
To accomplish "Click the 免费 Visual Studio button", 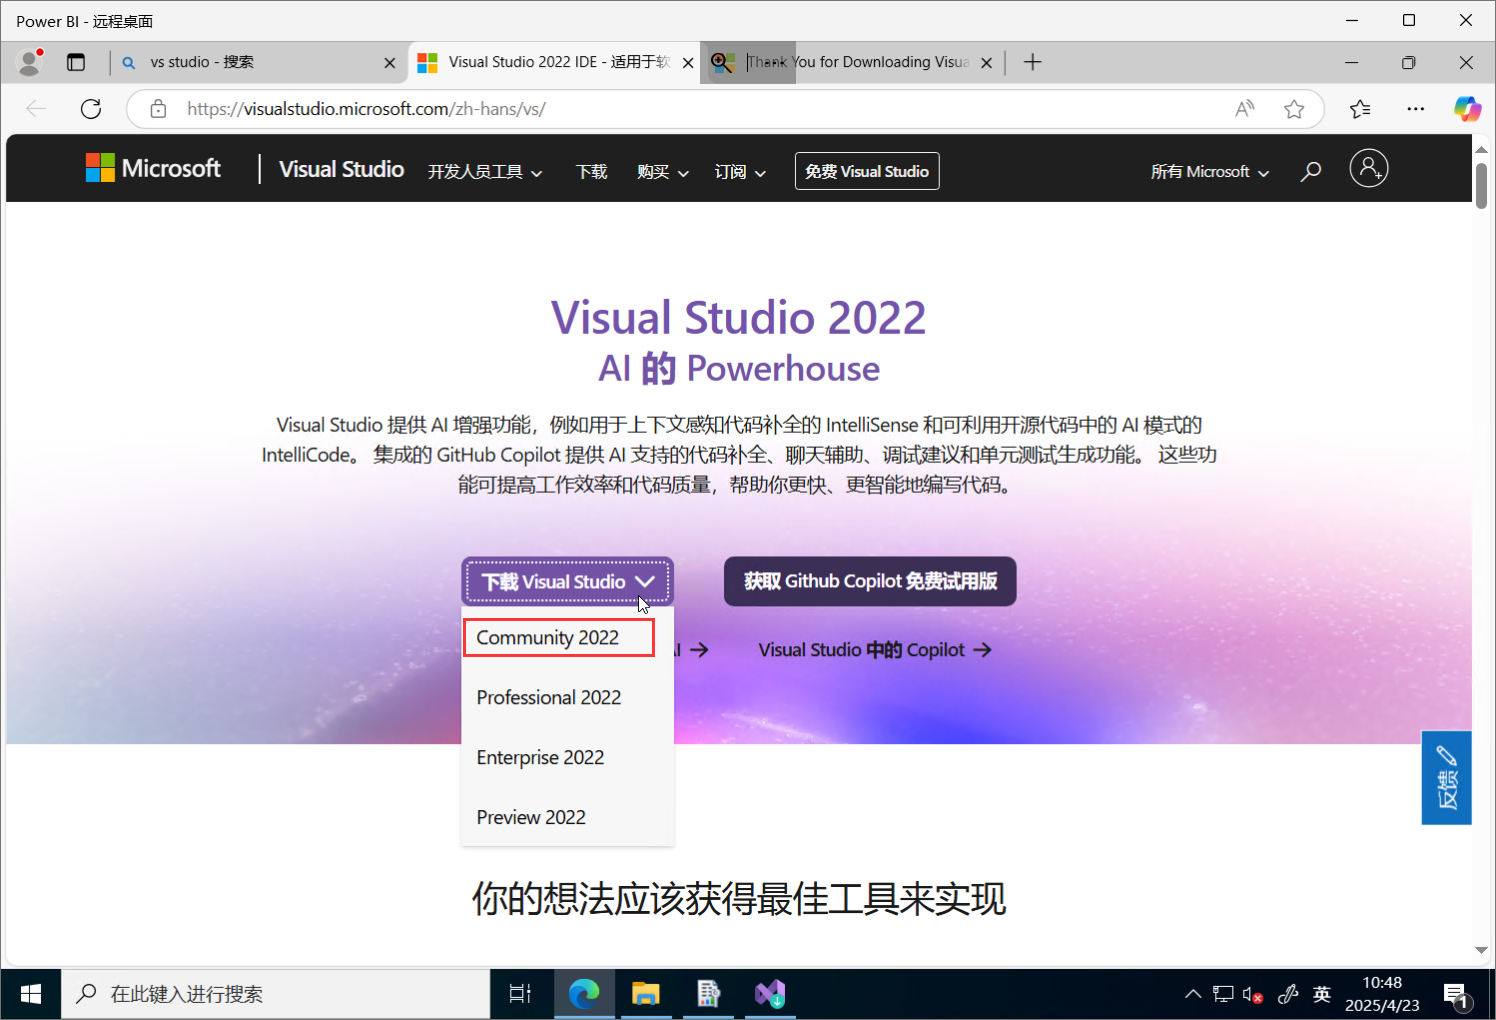I will [x=867, y=171].
